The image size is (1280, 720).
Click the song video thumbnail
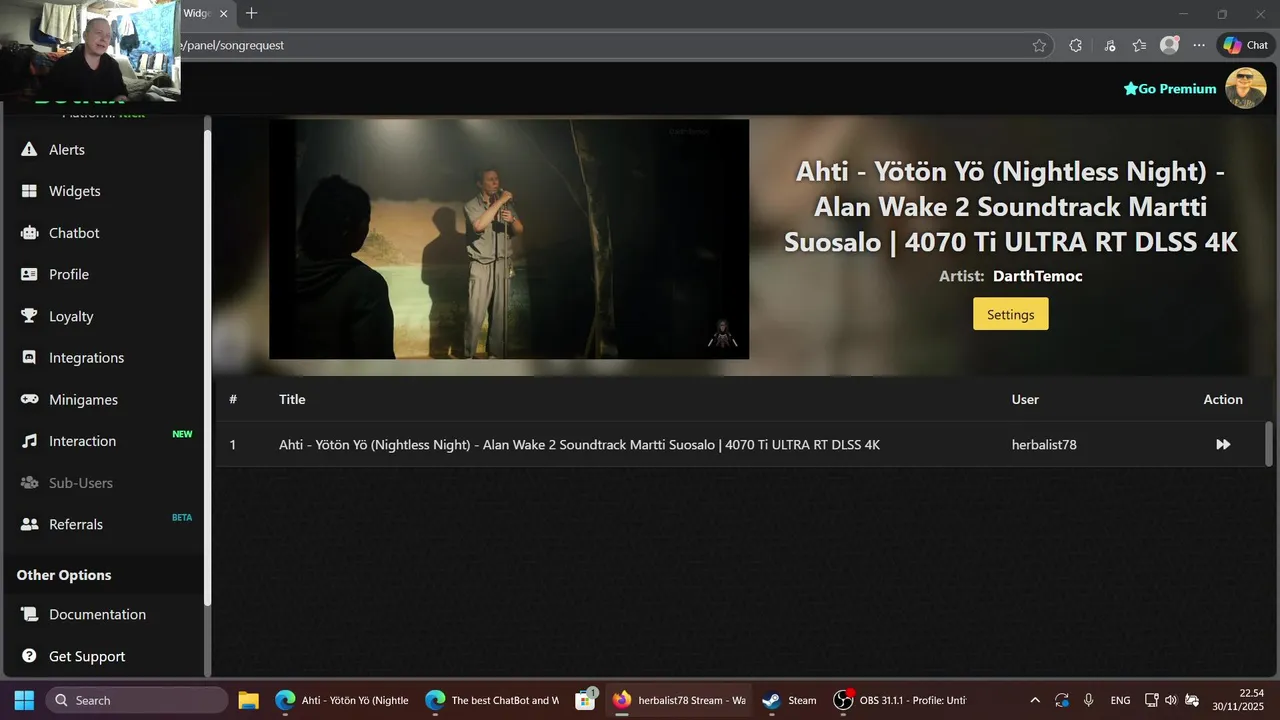pos(509,239)
